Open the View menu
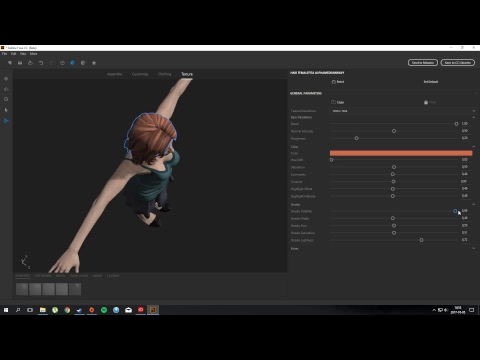Screen dimensions: 480x360 point(23,54)
